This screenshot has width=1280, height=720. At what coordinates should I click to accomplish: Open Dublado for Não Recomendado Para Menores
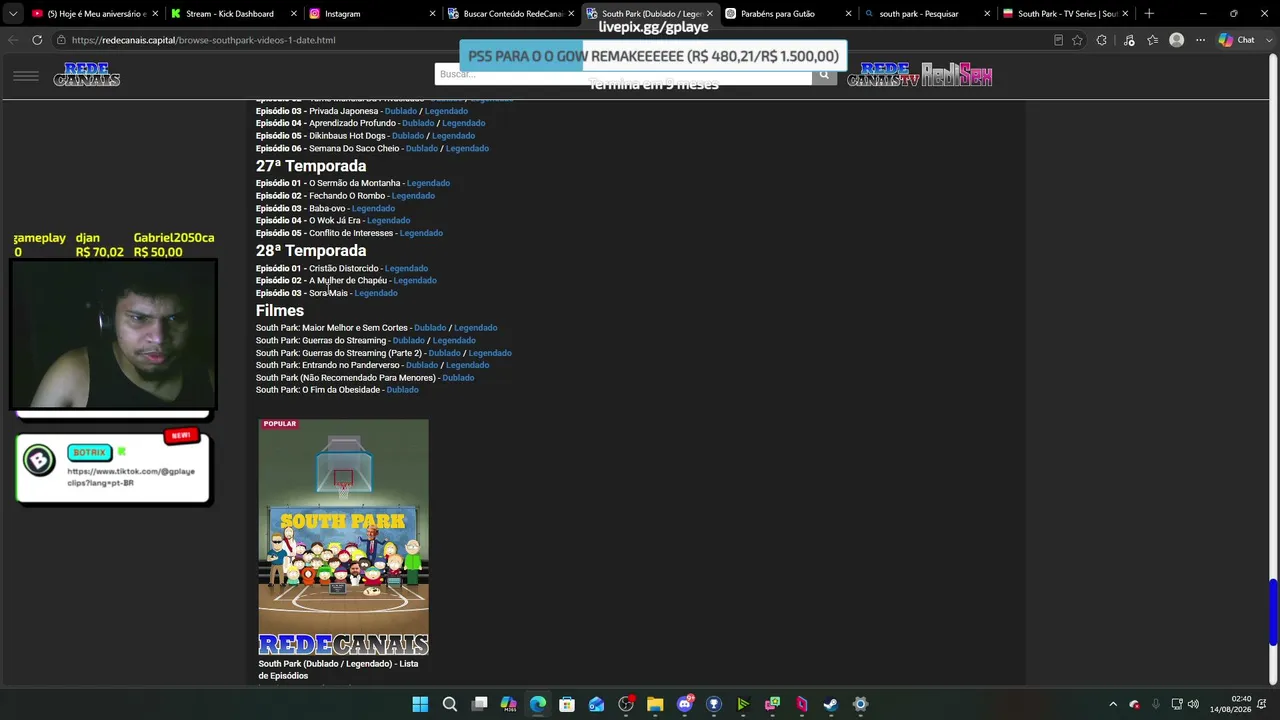[458, 378]
